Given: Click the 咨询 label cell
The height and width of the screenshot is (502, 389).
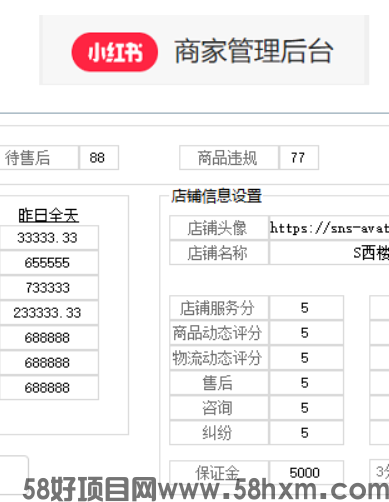Looking at the screenshot, I should pyautogui.click(x=219, y=408).
